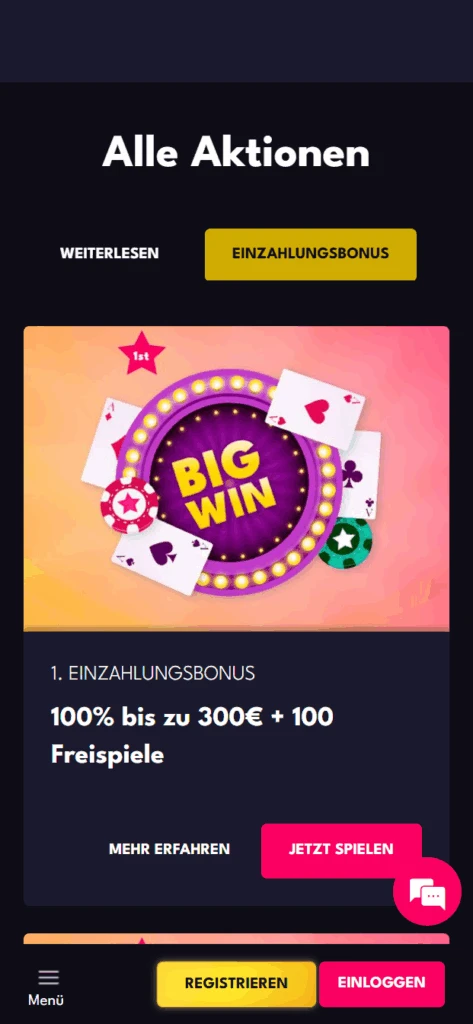The width and height of the screenshot is (473, 1024).
Task: Open the 100% bis zu 300€ bonus title
Action: point(192,736)
